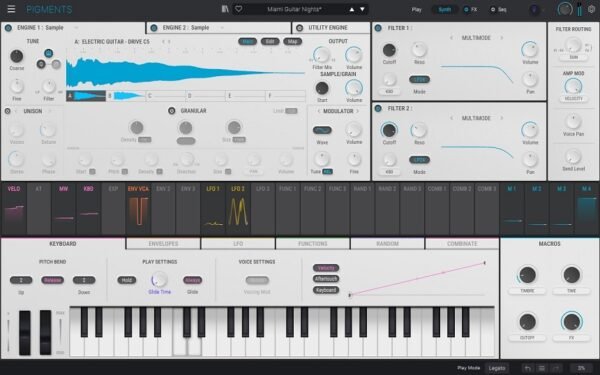Select Keyboard curve button
Image resolution: width=600 pixels, height=375 pixels.
(326, 290)
